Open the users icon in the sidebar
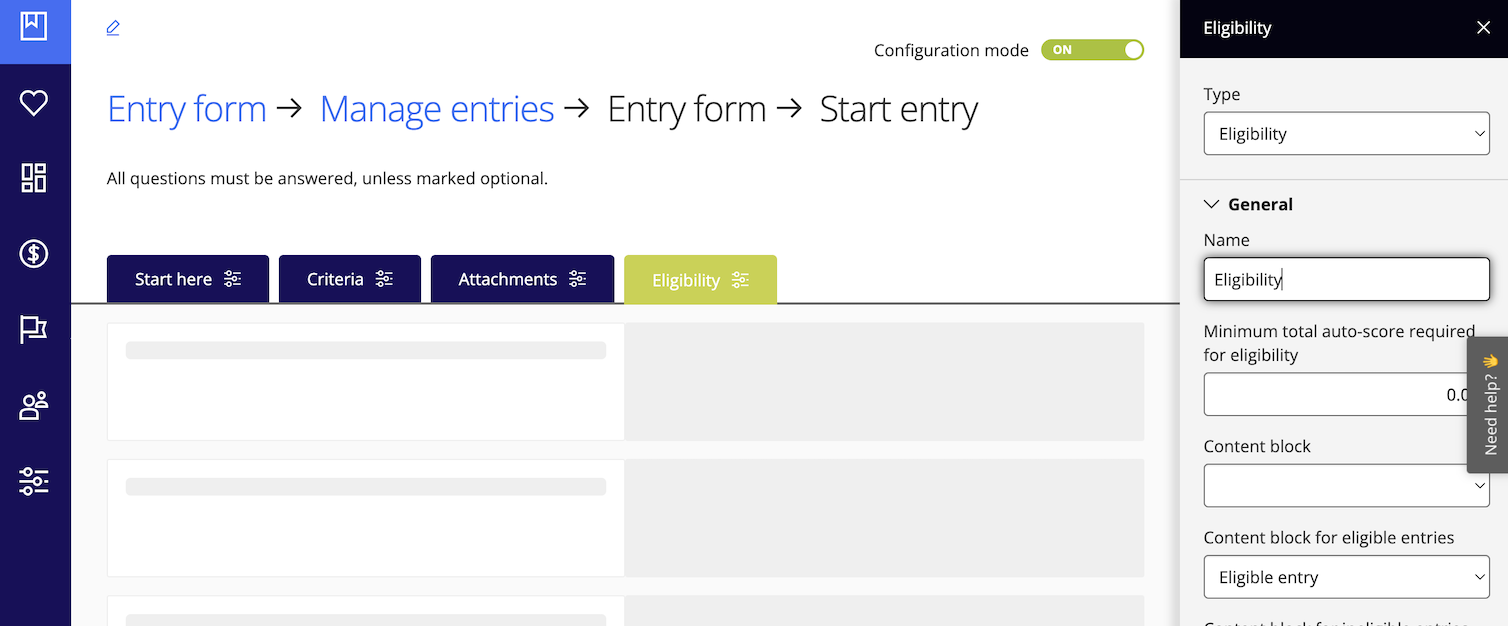 pos(34,405)
